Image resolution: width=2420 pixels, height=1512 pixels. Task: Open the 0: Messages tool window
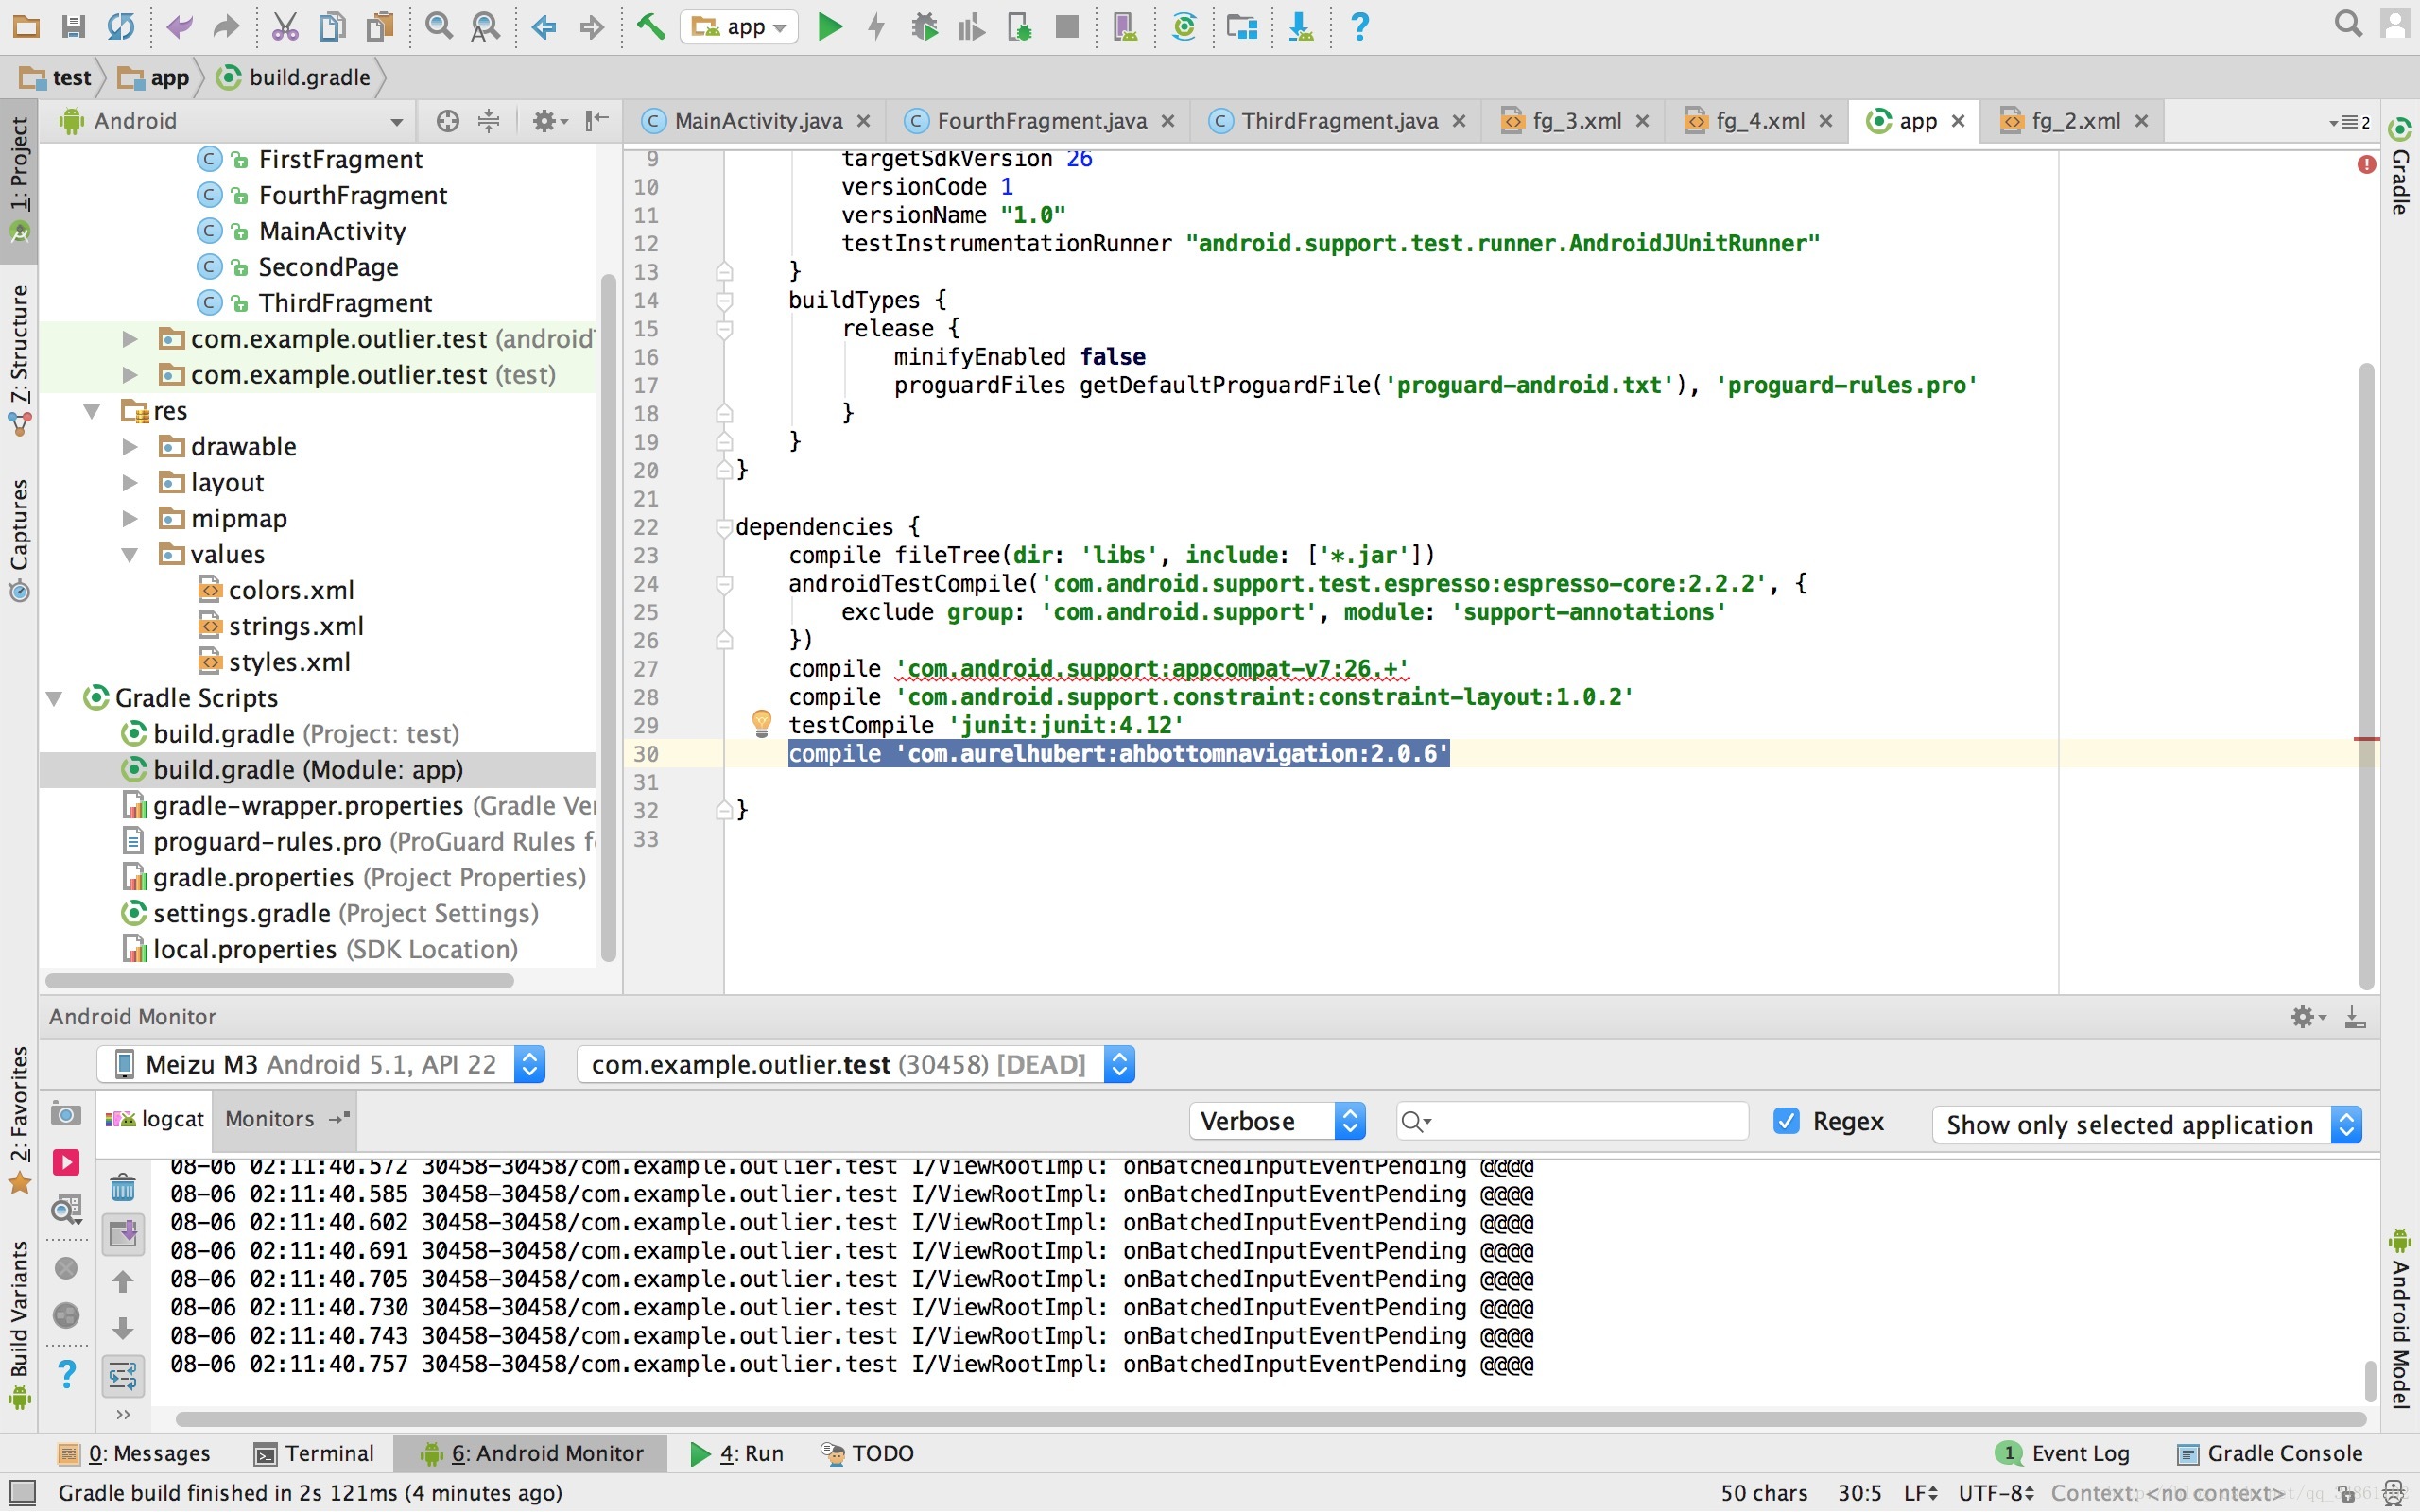click(135, 1453)
